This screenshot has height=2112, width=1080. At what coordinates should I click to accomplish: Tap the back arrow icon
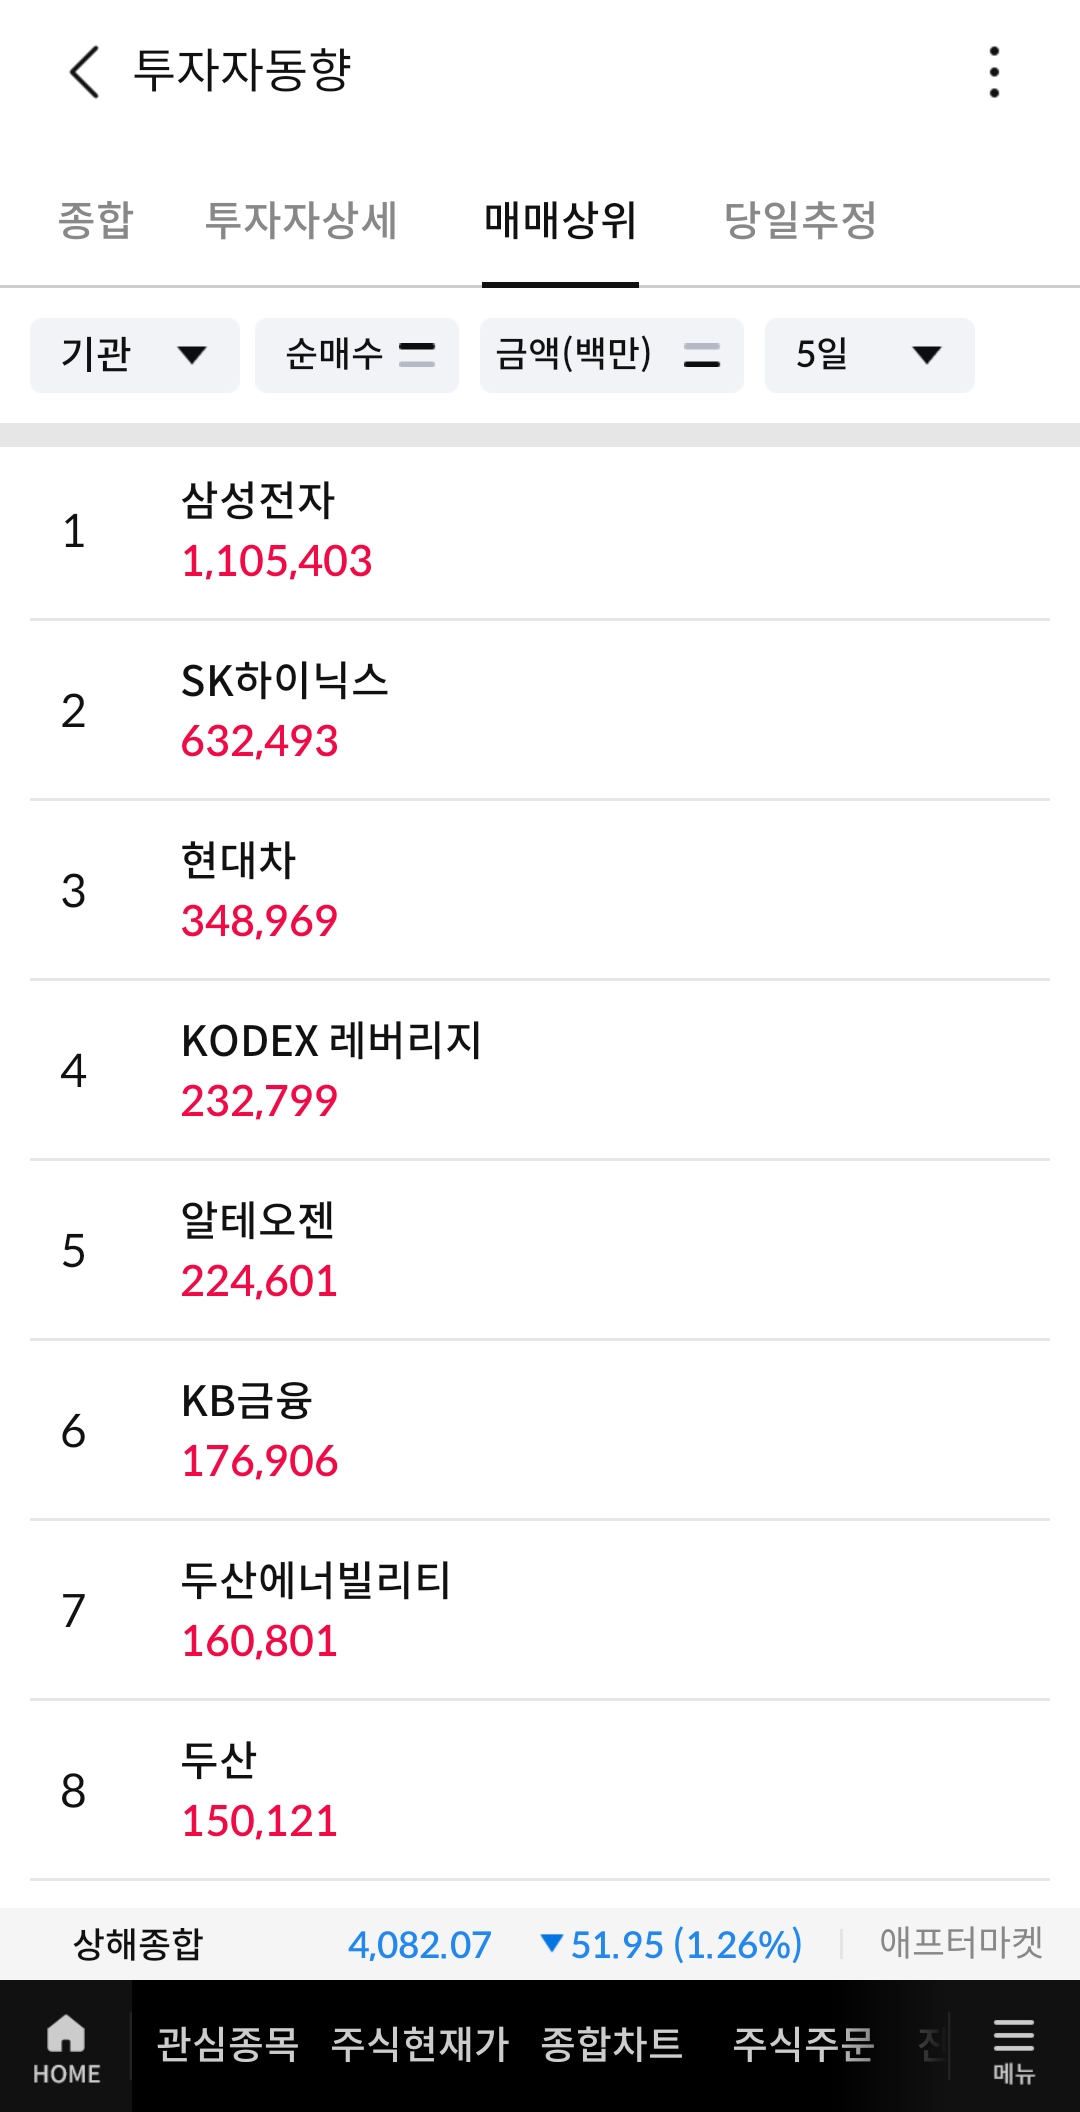pos(85,72)
